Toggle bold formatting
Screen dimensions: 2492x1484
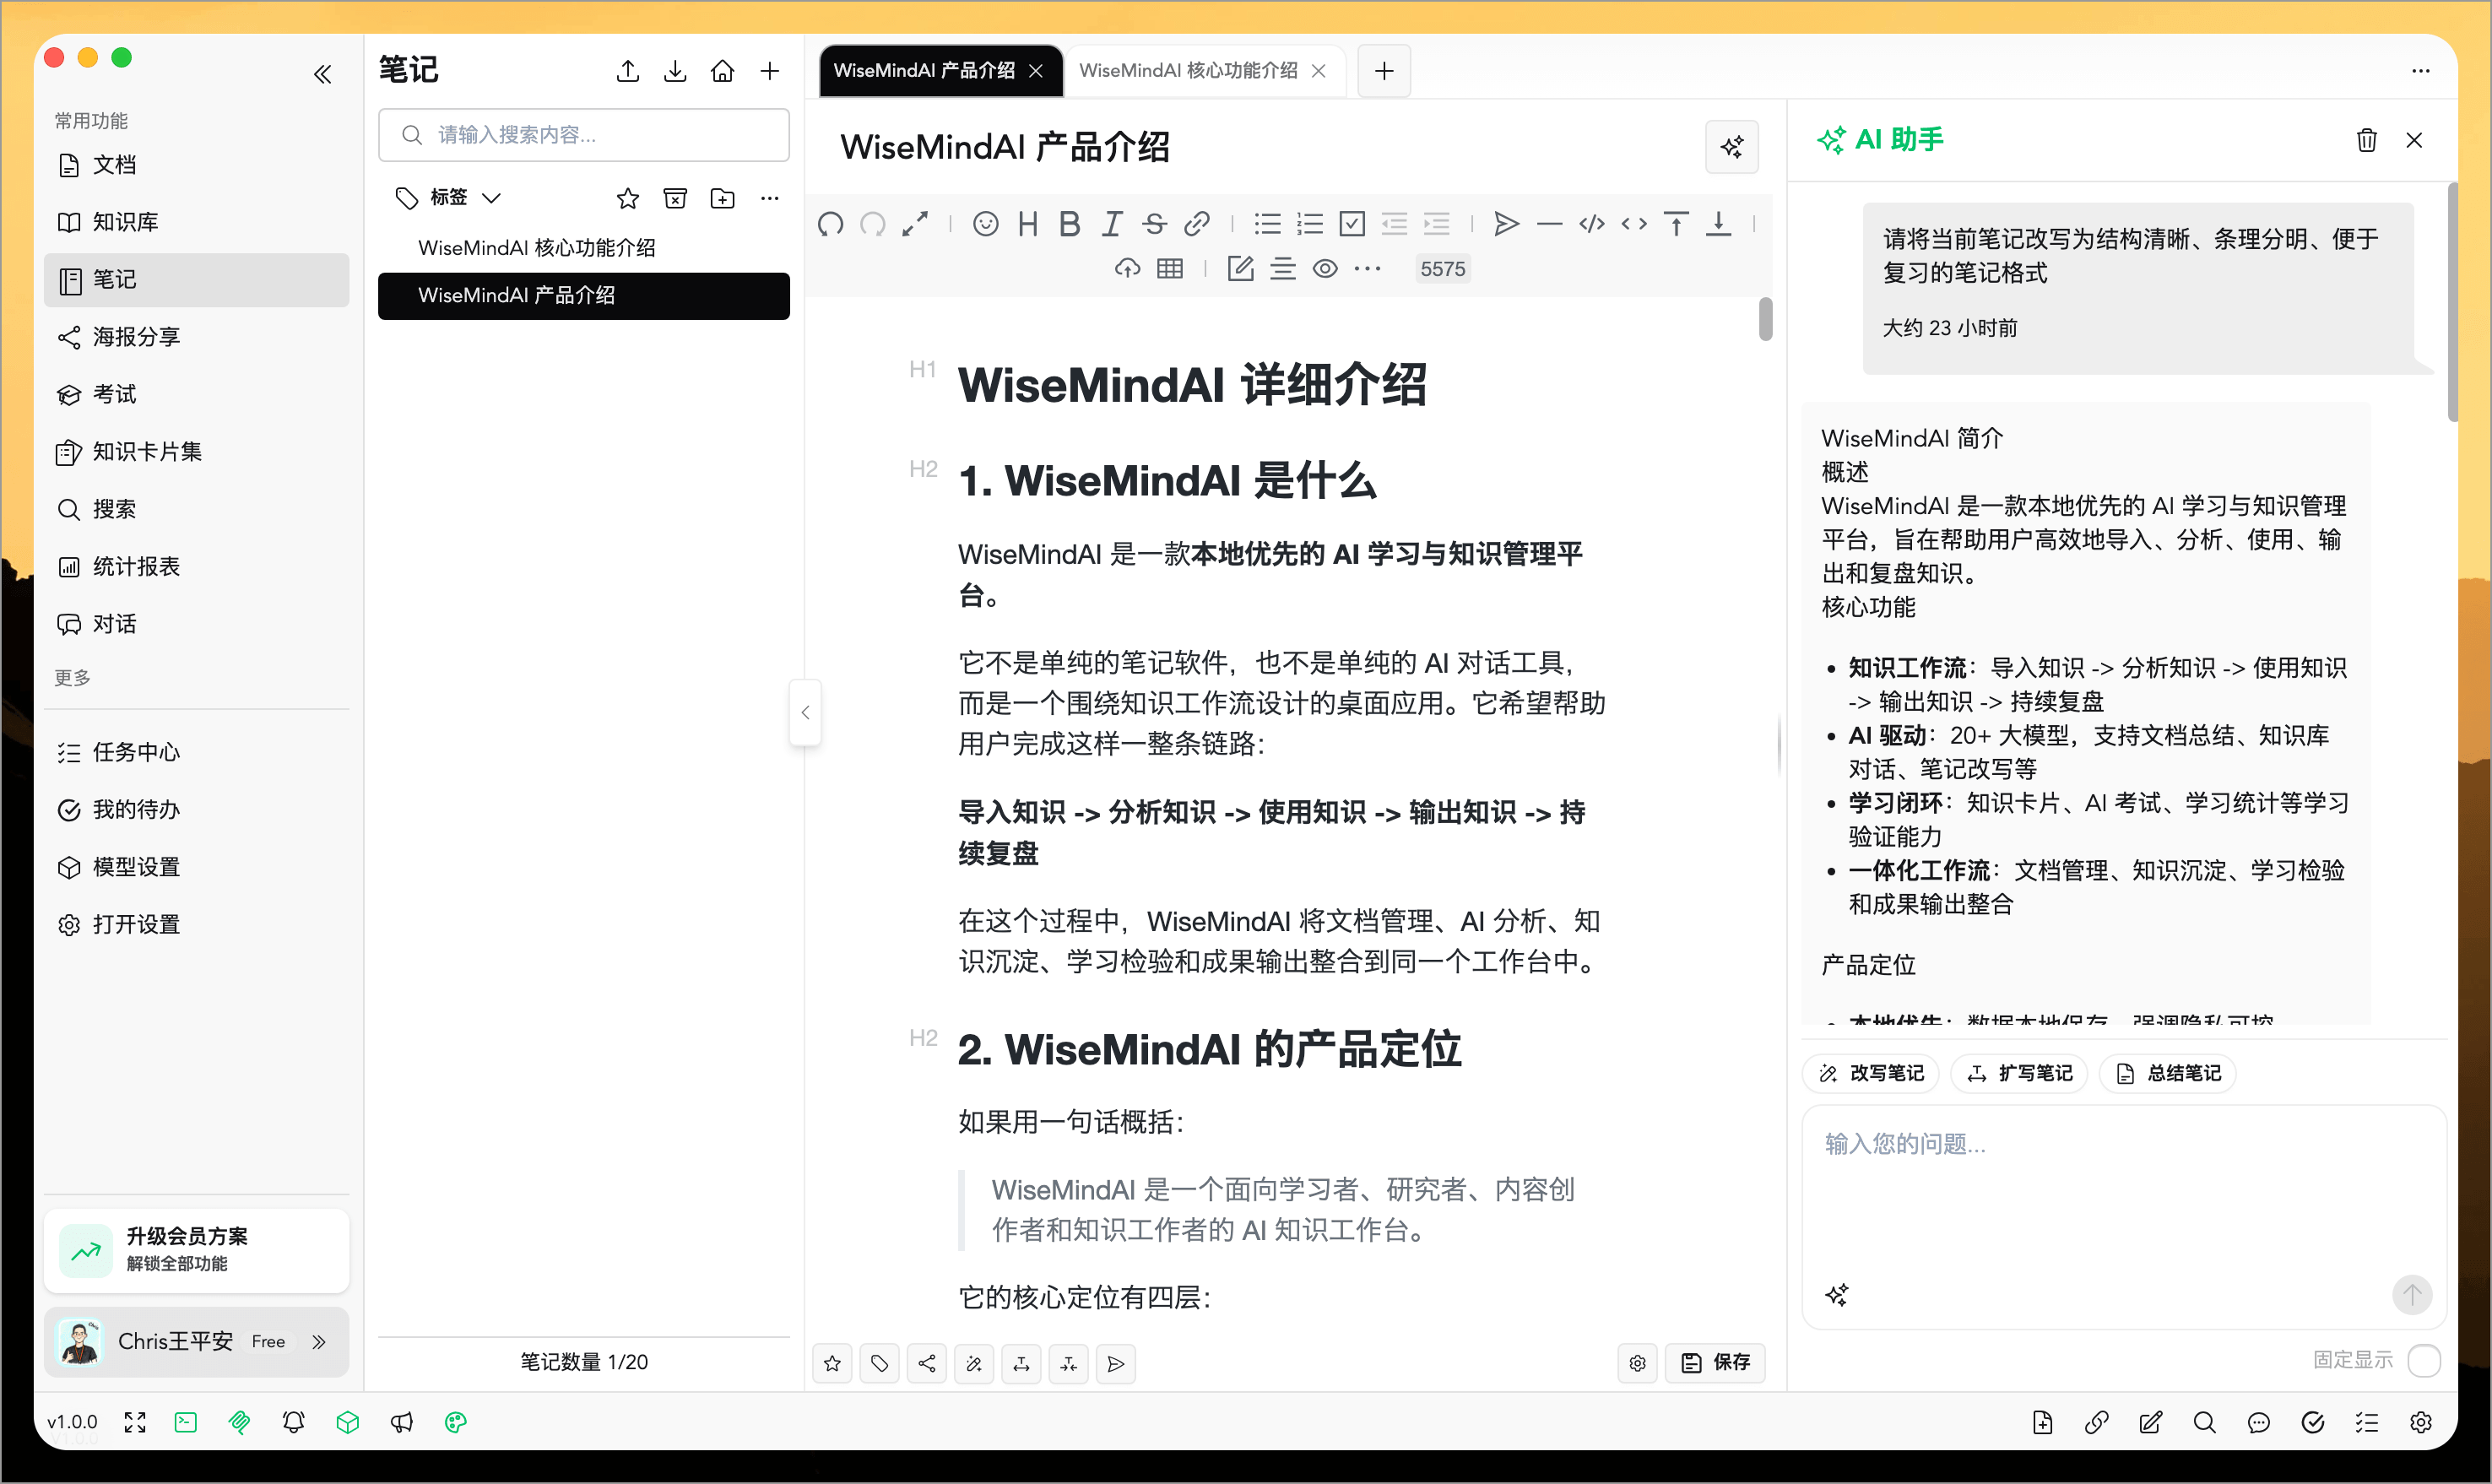tap(1069, 224)
